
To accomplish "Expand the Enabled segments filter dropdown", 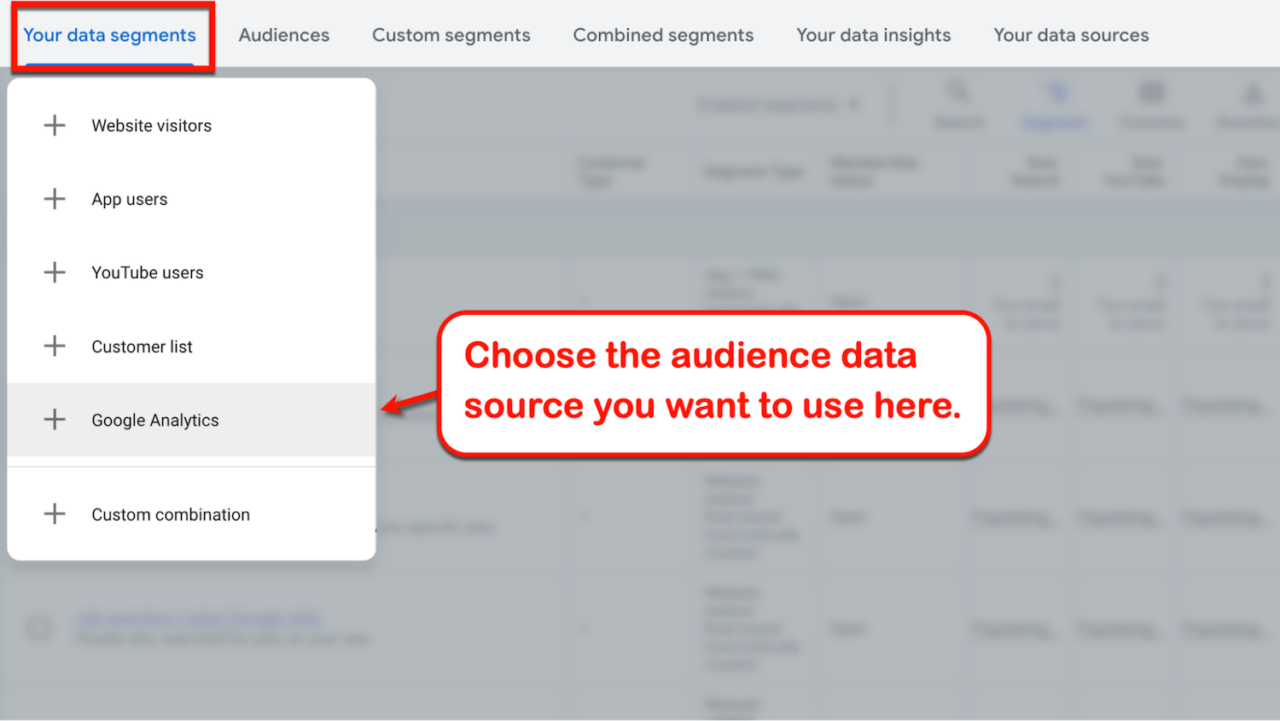I will pos(779,105).
